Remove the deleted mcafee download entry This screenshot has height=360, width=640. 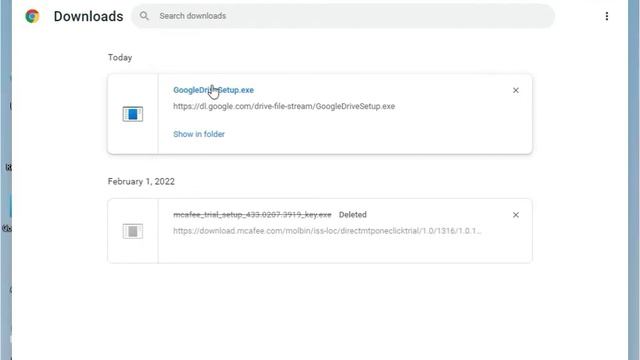[x=516, y=215]
